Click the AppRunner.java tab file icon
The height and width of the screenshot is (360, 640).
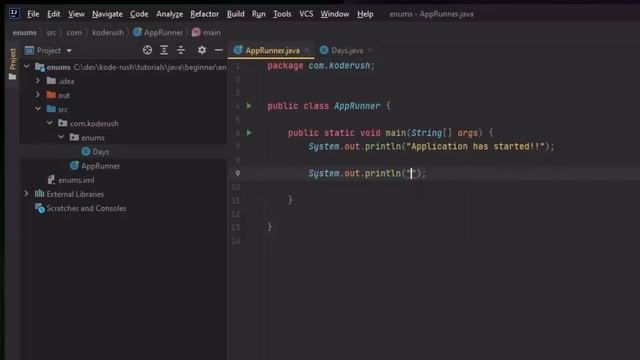(x=238, y=50)
